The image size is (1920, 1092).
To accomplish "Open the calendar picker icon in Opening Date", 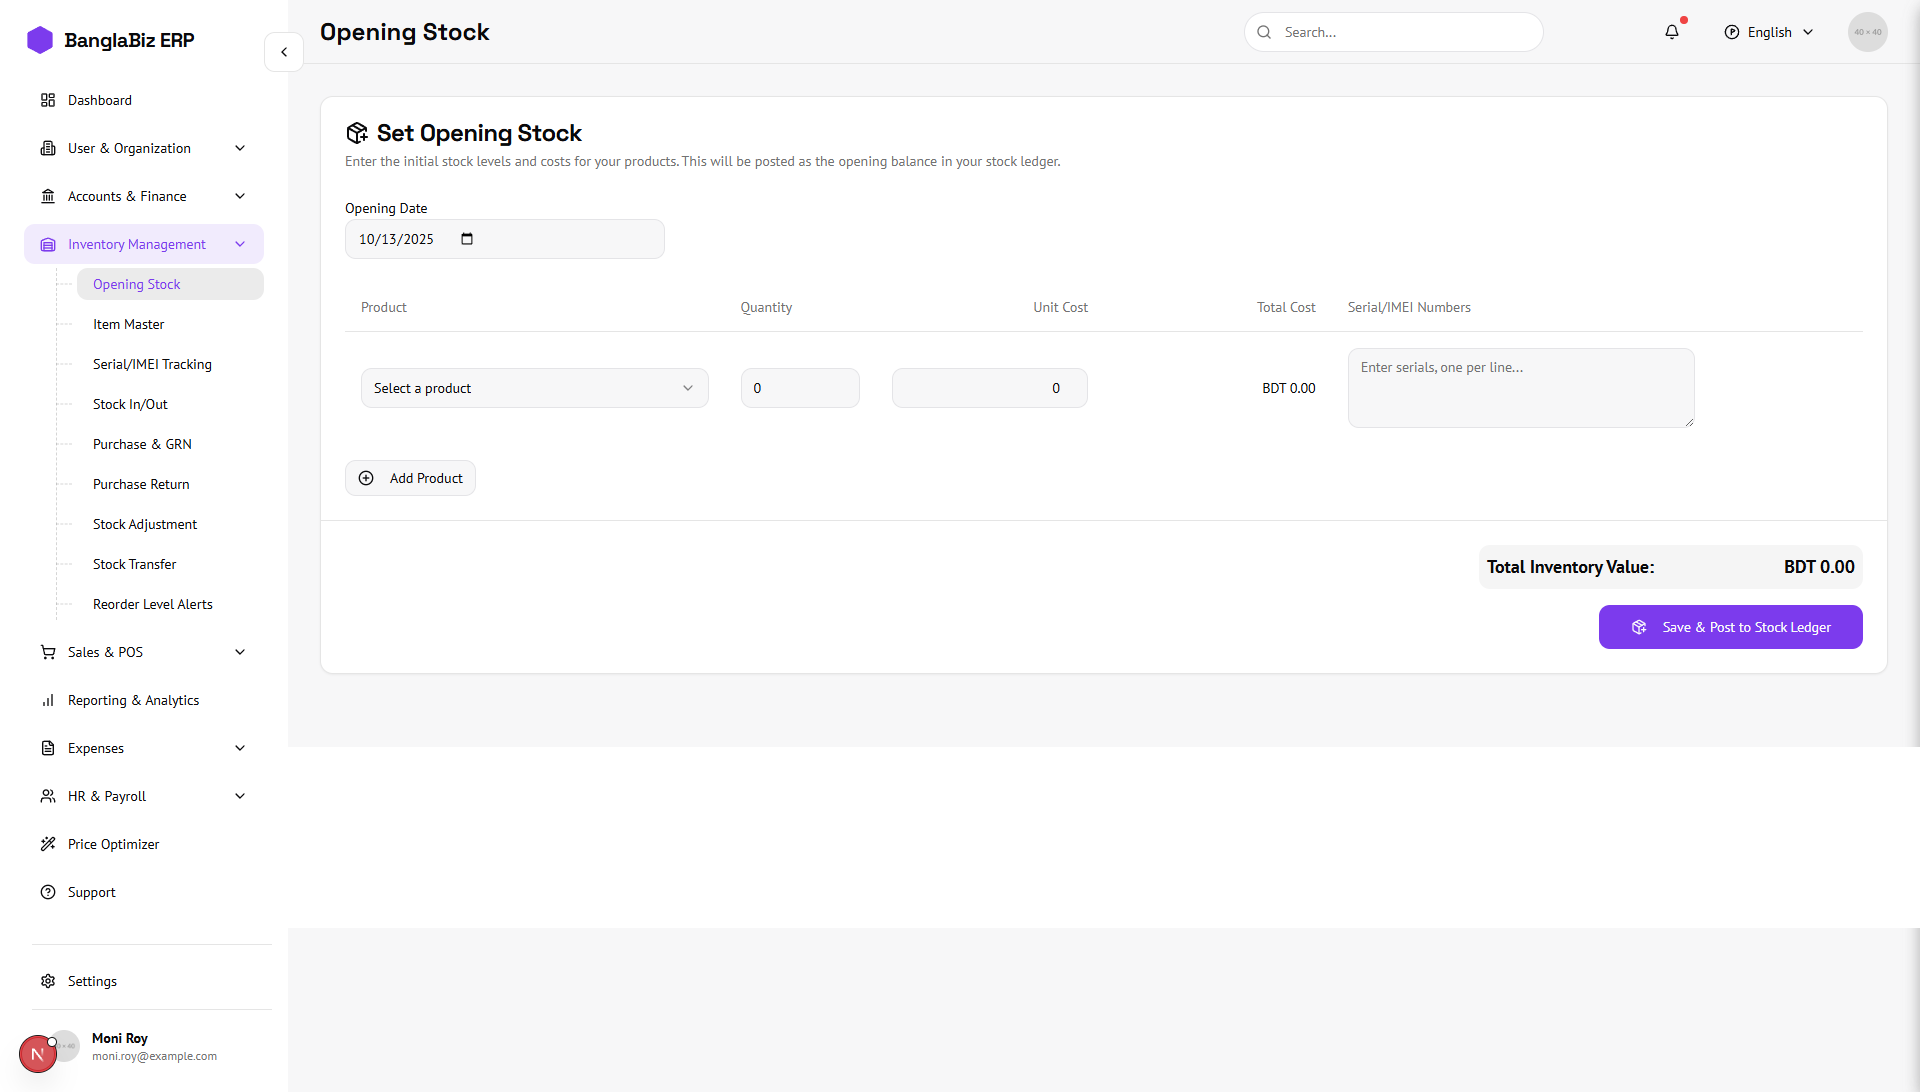I will coord(467,239).
